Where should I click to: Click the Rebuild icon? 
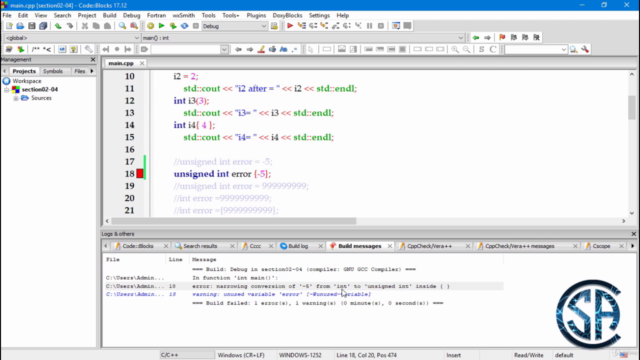(184, 26)
